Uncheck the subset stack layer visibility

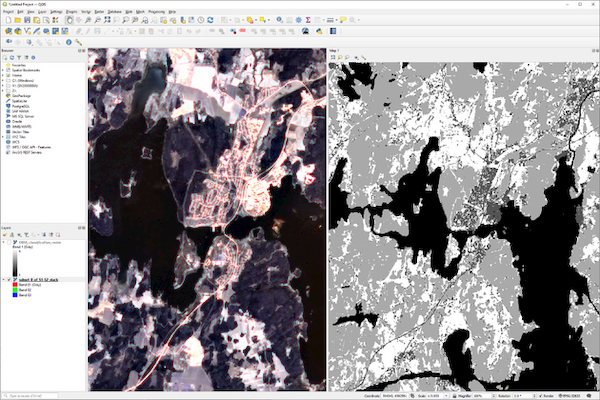9,280
